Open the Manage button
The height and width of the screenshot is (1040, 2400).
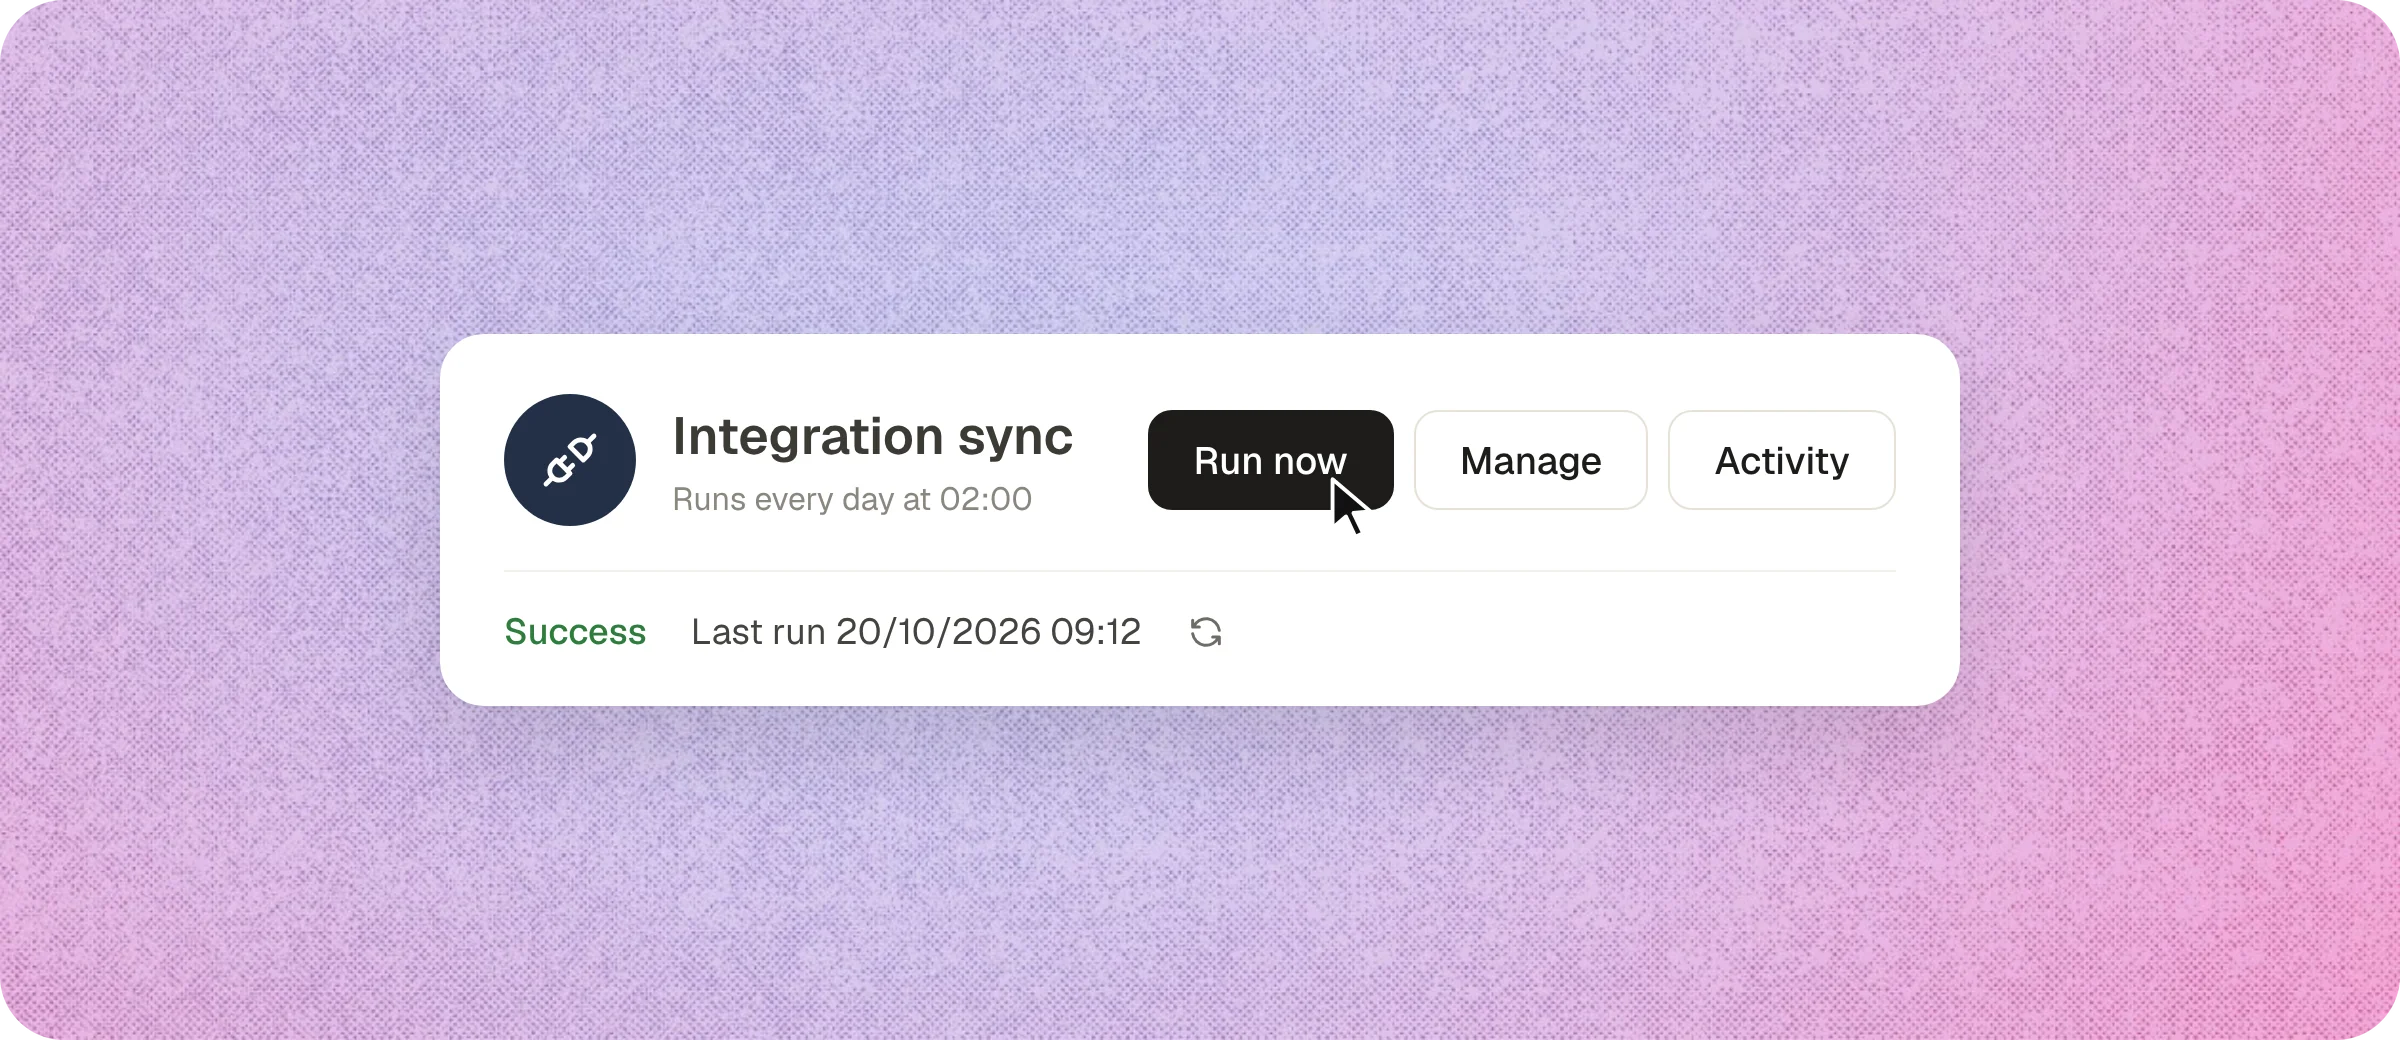point(1530,460)
